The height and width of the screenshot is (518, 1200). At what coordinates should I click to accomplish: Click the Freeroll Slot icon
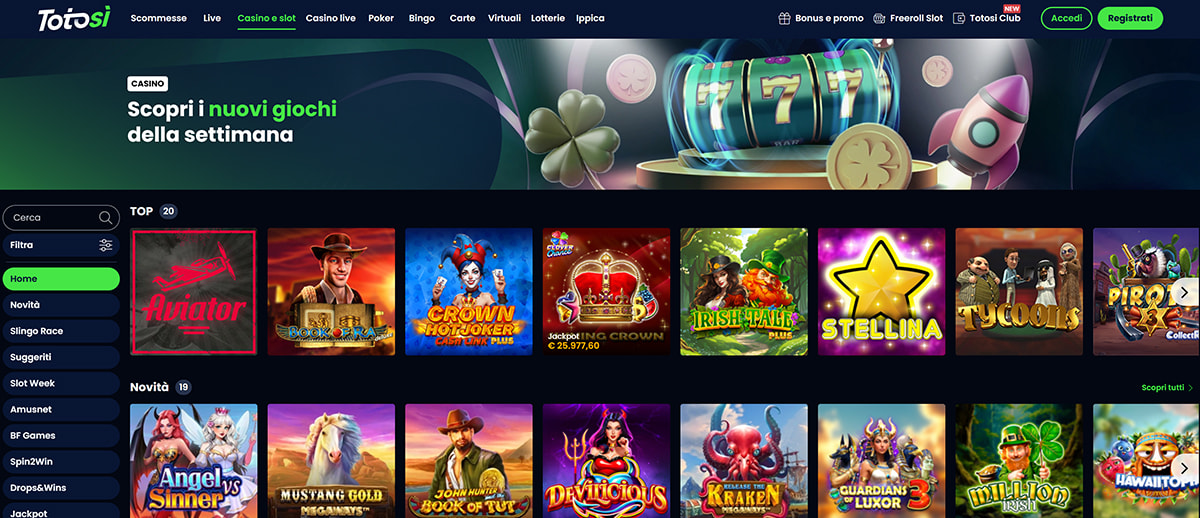pyautogui.click(x=879, y=18)
